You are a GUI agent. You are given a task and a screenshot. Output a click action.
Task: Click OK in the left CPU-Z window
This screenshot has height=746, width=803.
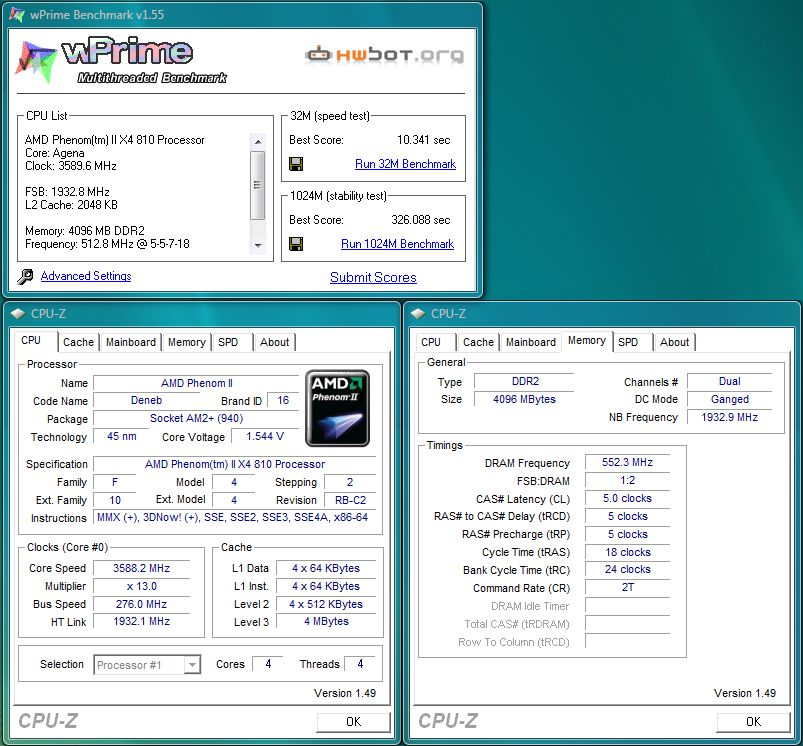point(353,722)
